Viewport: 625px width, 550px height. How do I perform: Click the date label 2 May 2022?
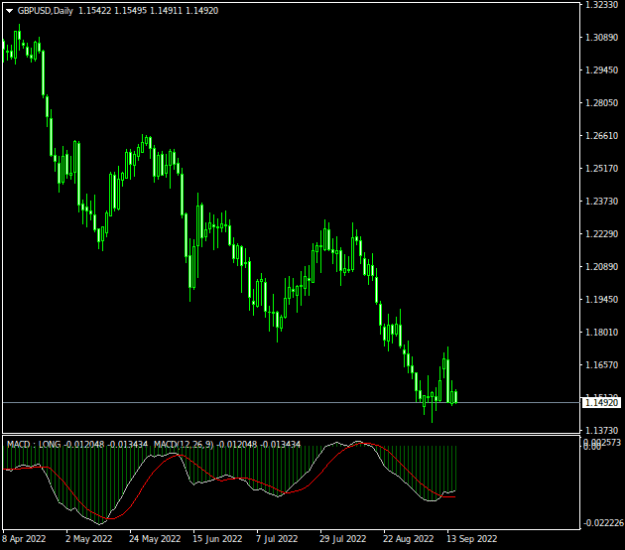pyautogui.click(x=88, y=538)
